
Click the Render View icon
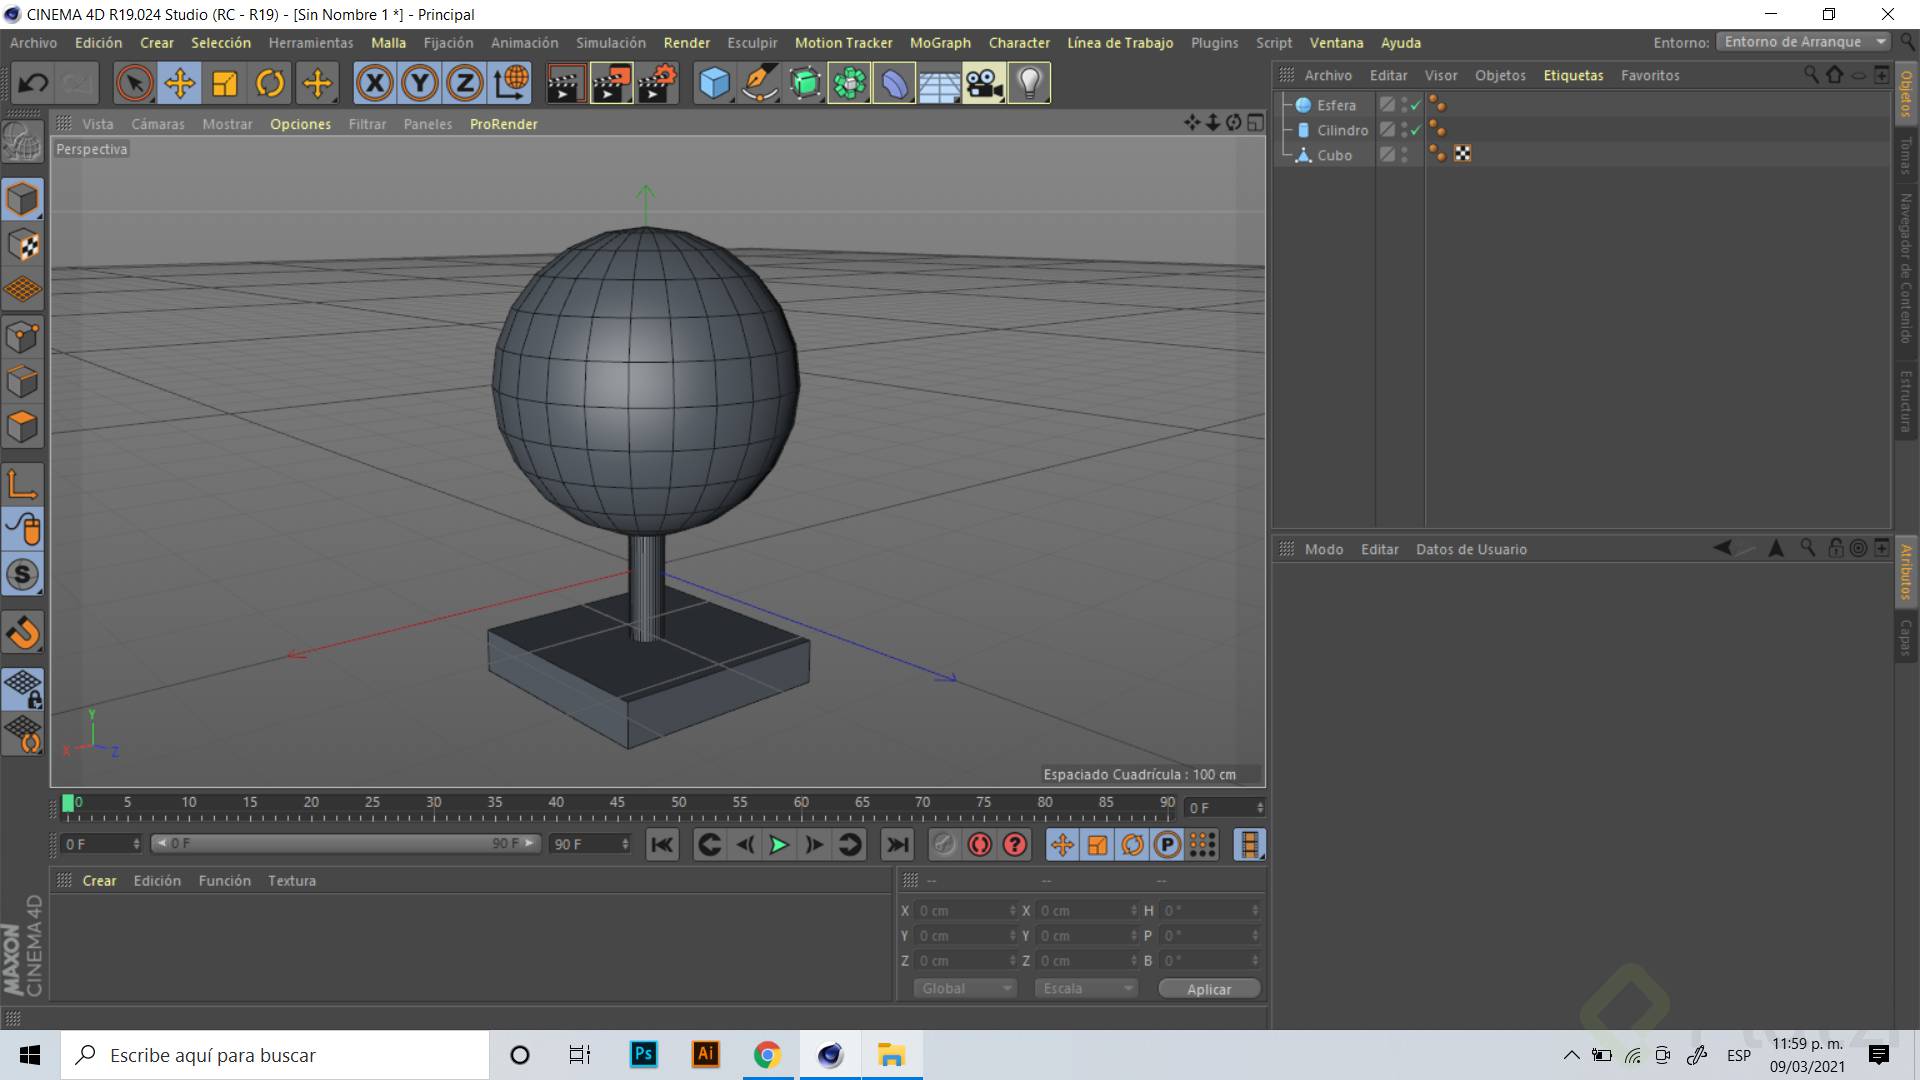tap(565, 83)
